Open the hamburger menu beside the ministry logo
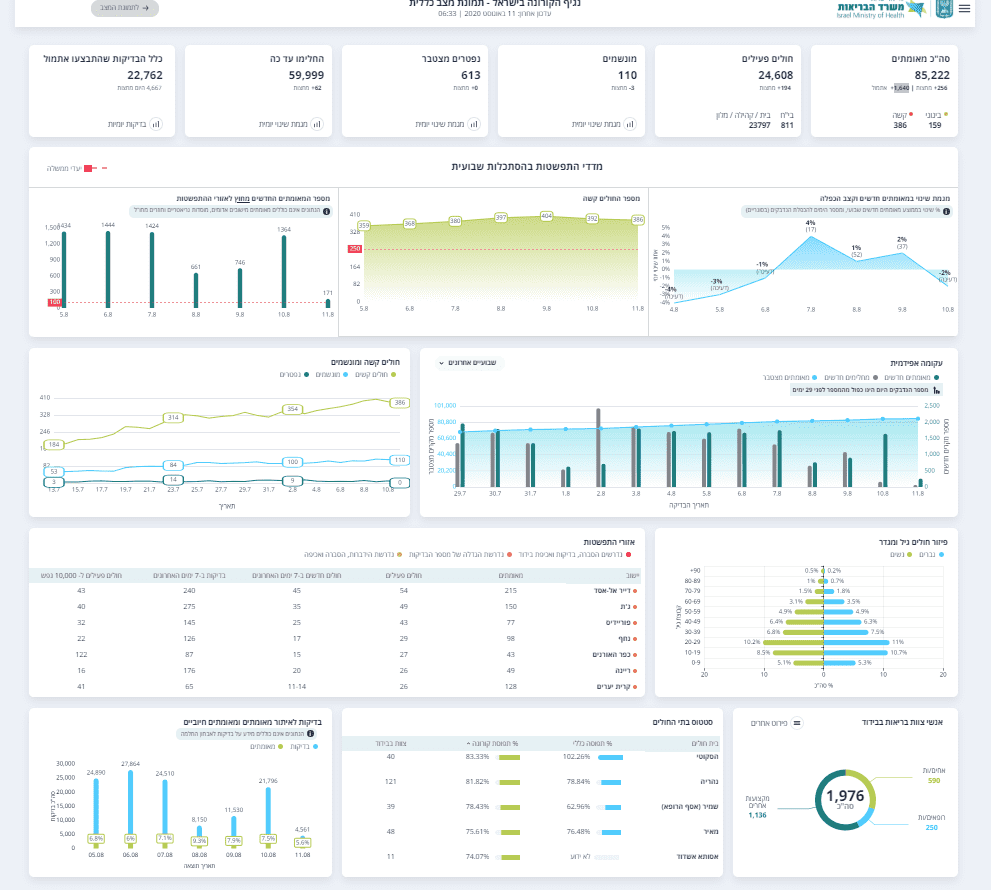The image size is (991, 890). [964, 9]
